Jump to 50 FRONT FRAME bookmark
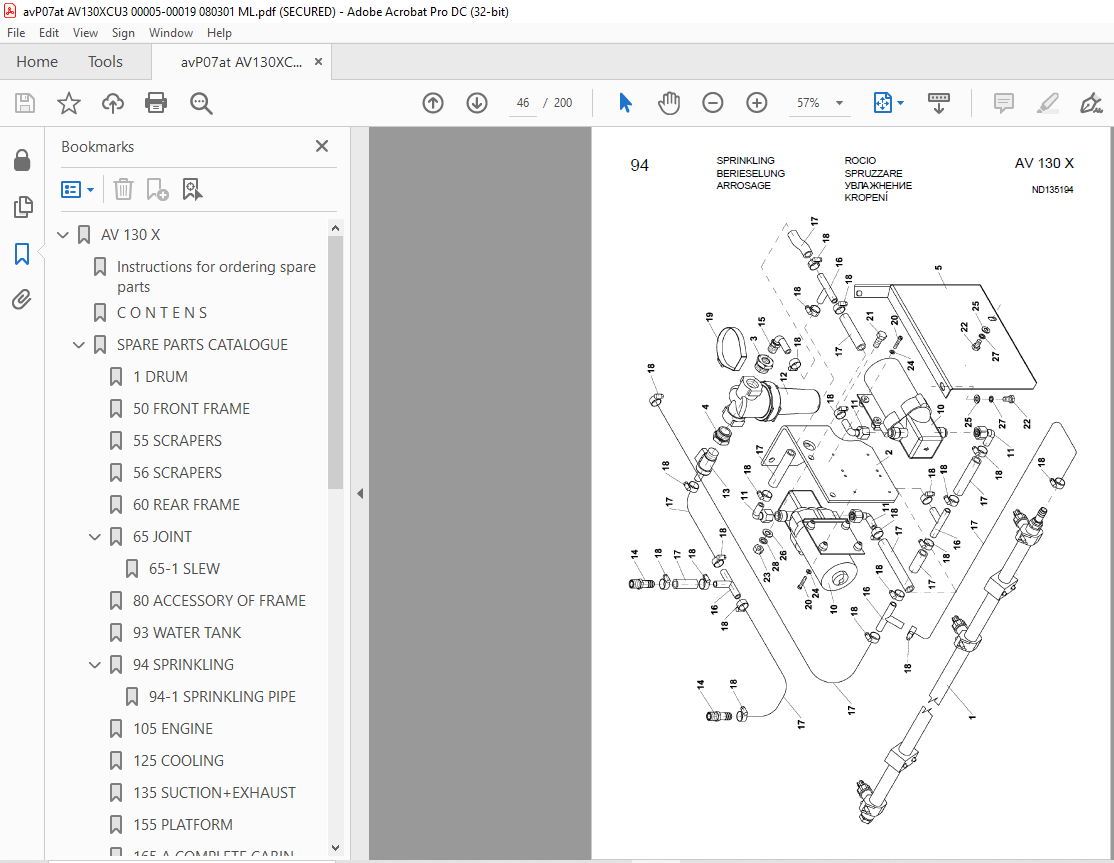 pyautogui.click(x=191, y=408)
